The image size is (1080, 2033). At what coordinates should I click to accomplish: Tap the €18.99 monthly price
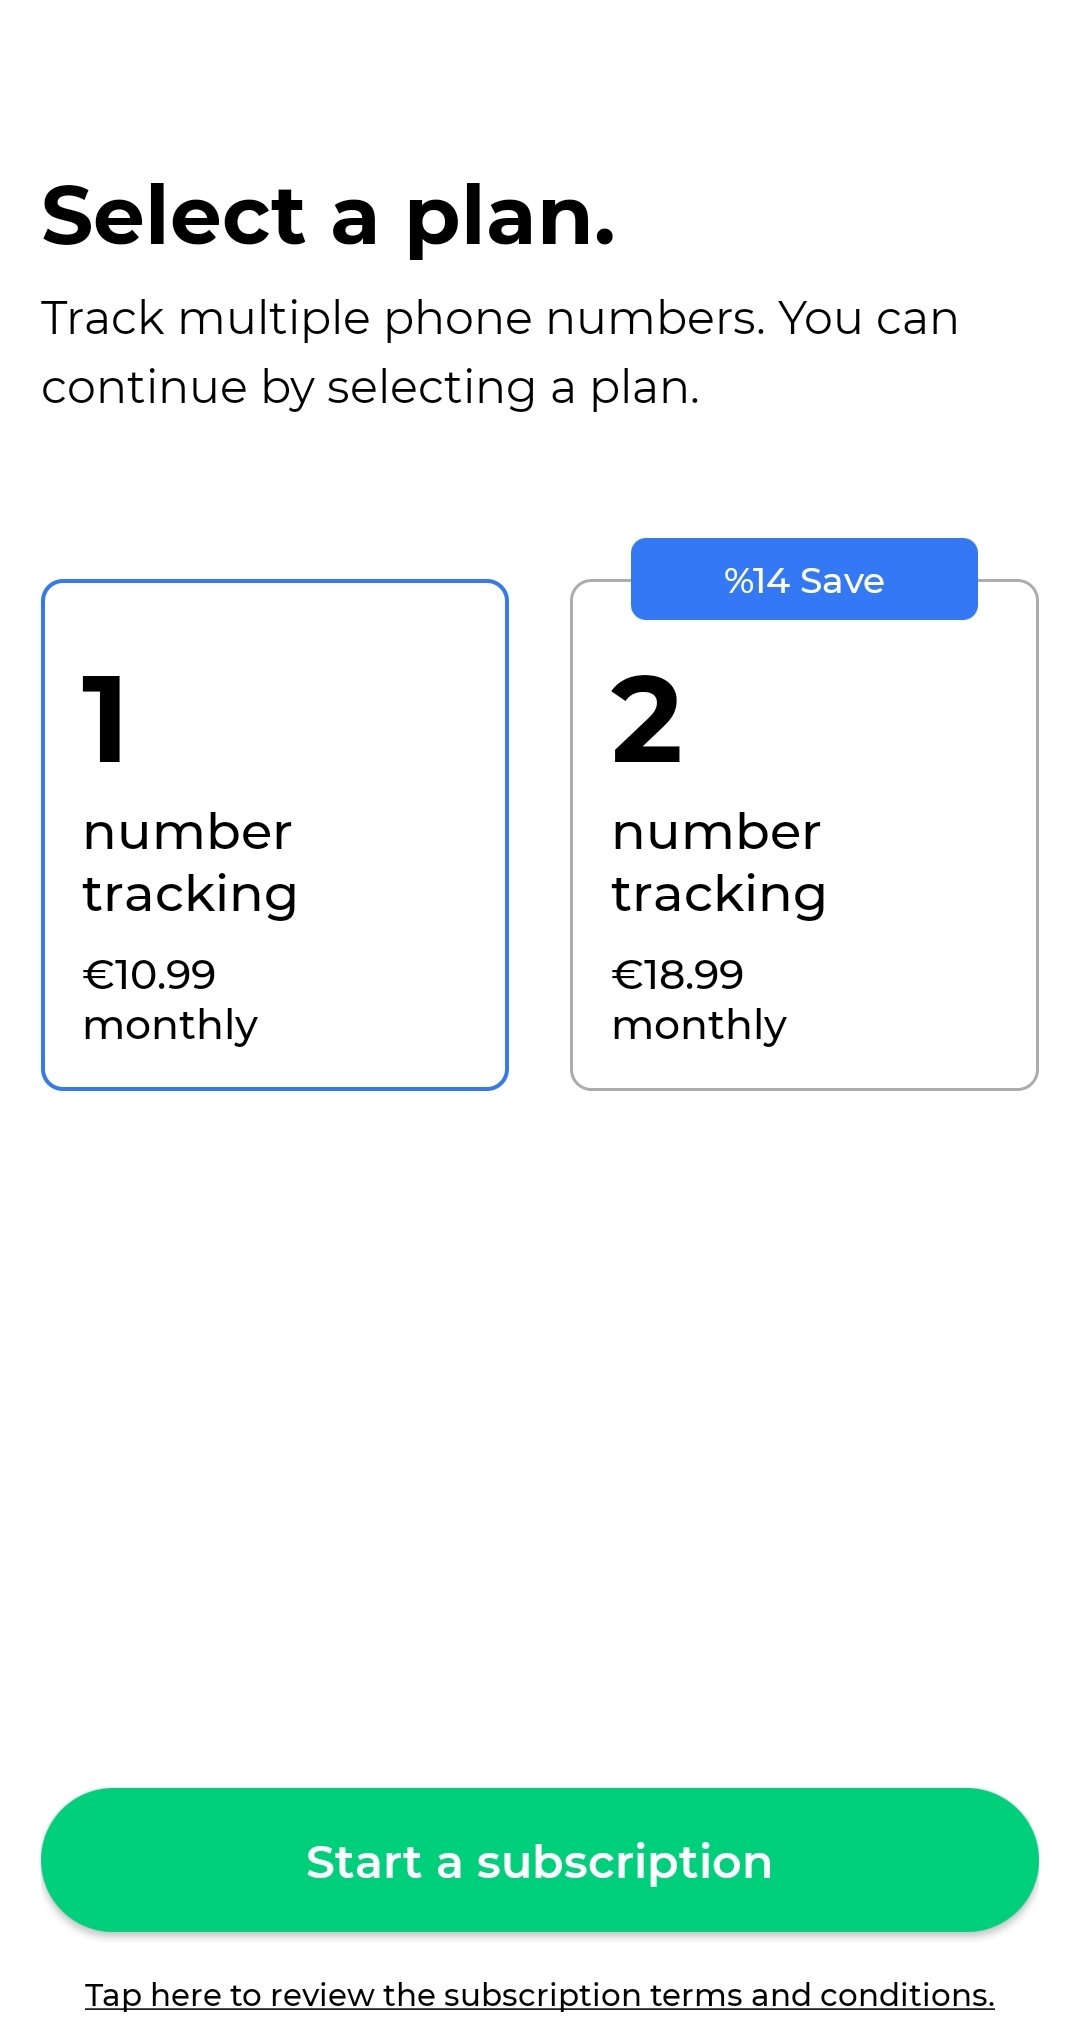pyautogui.click(x=678, y=975)
